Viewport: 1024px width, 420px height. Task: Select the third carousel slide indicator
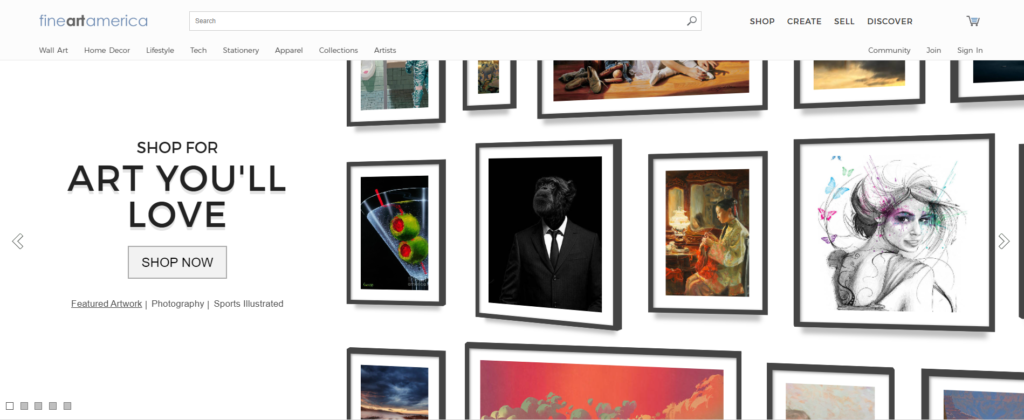(x=39, y=406)
